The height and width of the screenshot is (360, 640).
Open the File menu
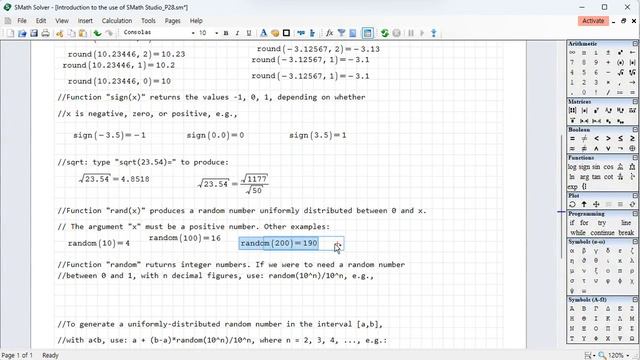[22, 21]
